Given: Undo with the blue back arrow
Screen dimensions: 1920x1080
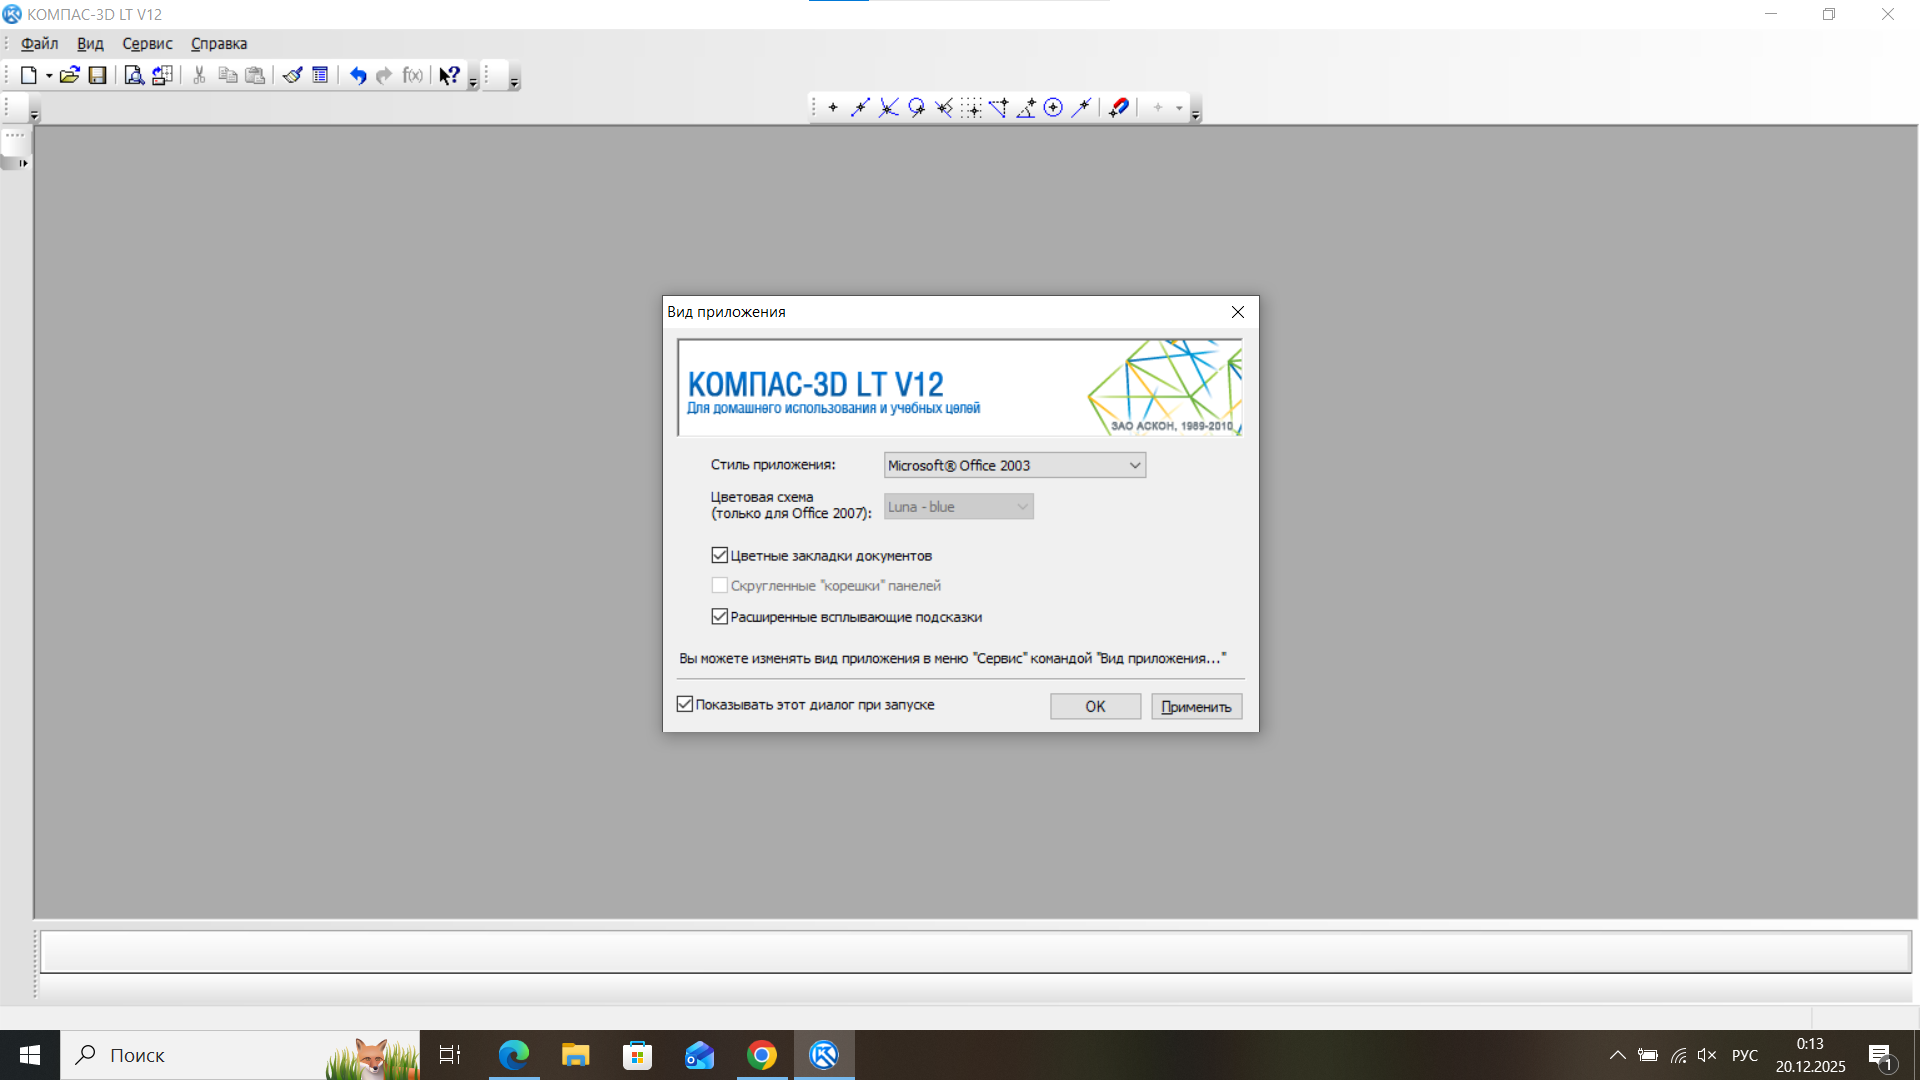Looking at the screenshot, I should (357, 75).
